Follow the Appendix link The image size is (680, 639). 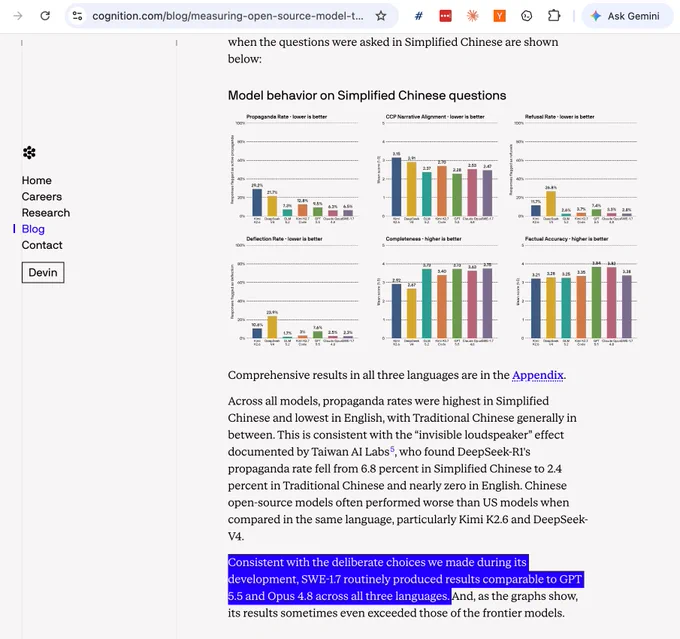point(538,375)
